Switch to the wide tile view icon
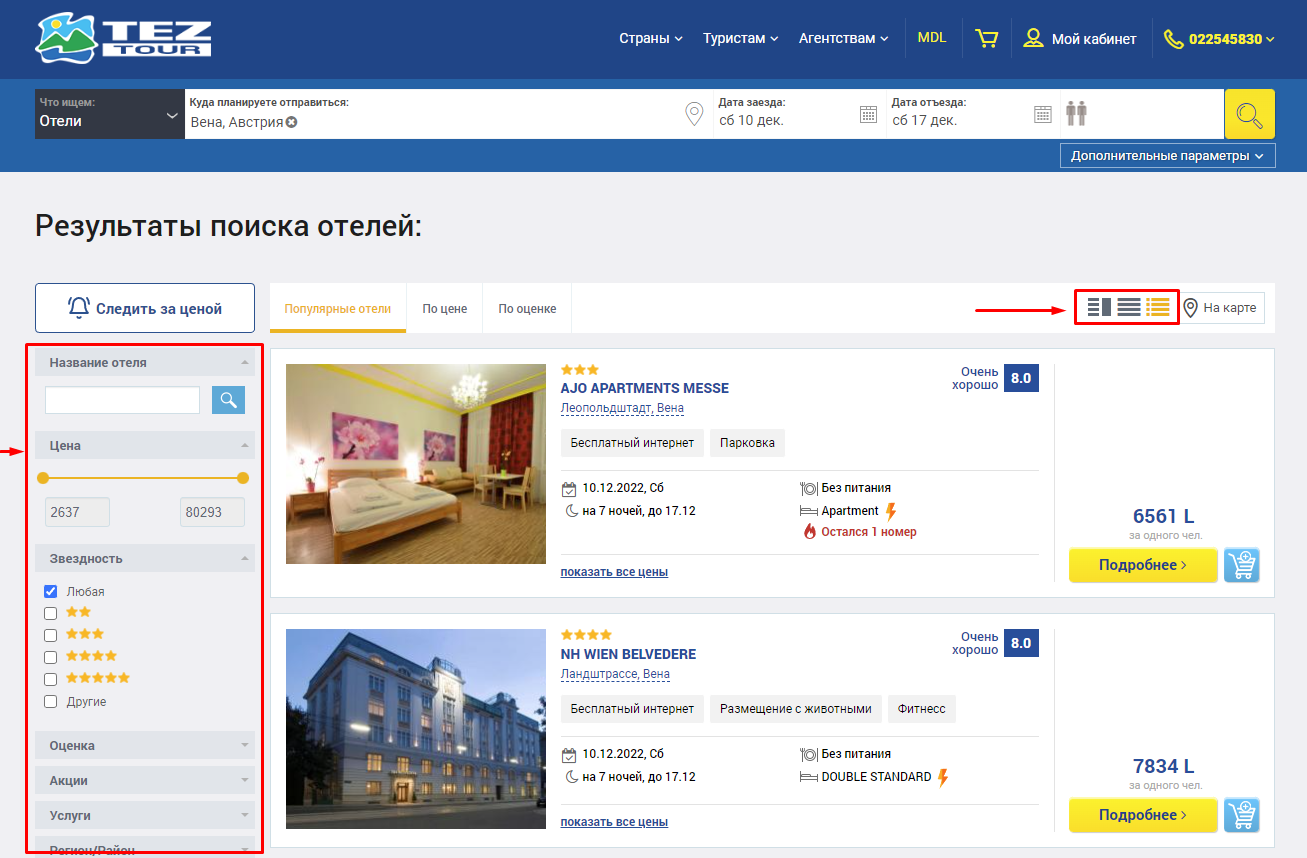The image size is (1307, 858). coord(1100,307)
